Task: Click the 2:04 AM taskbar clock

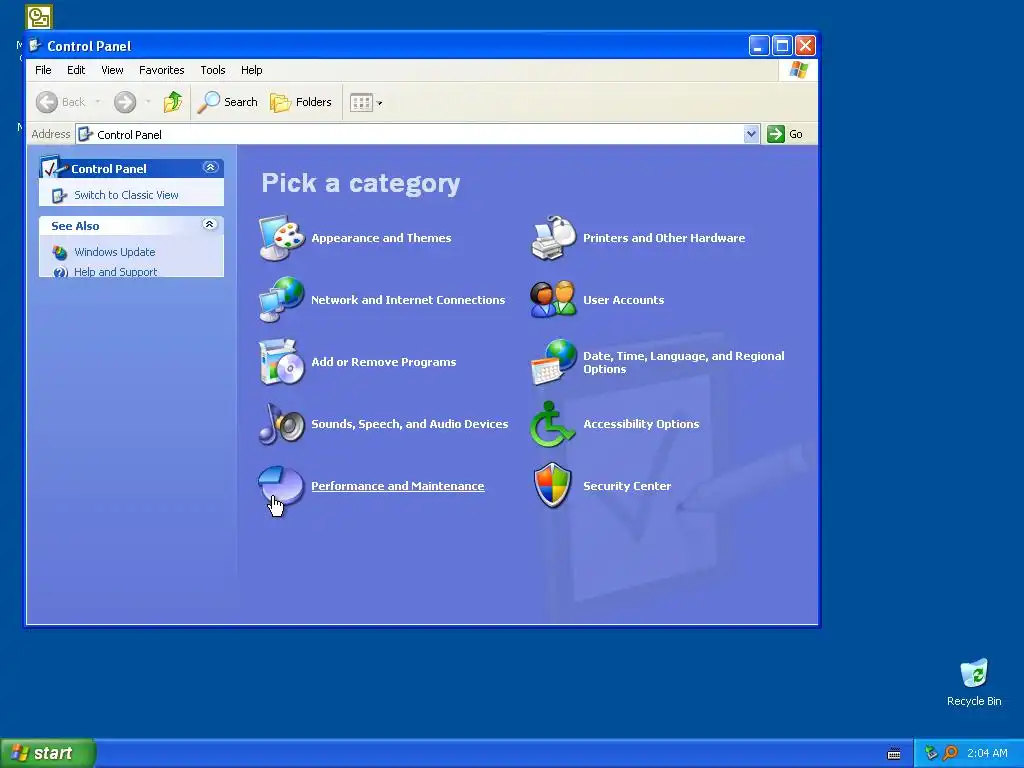Action: (x=987, y=753)
